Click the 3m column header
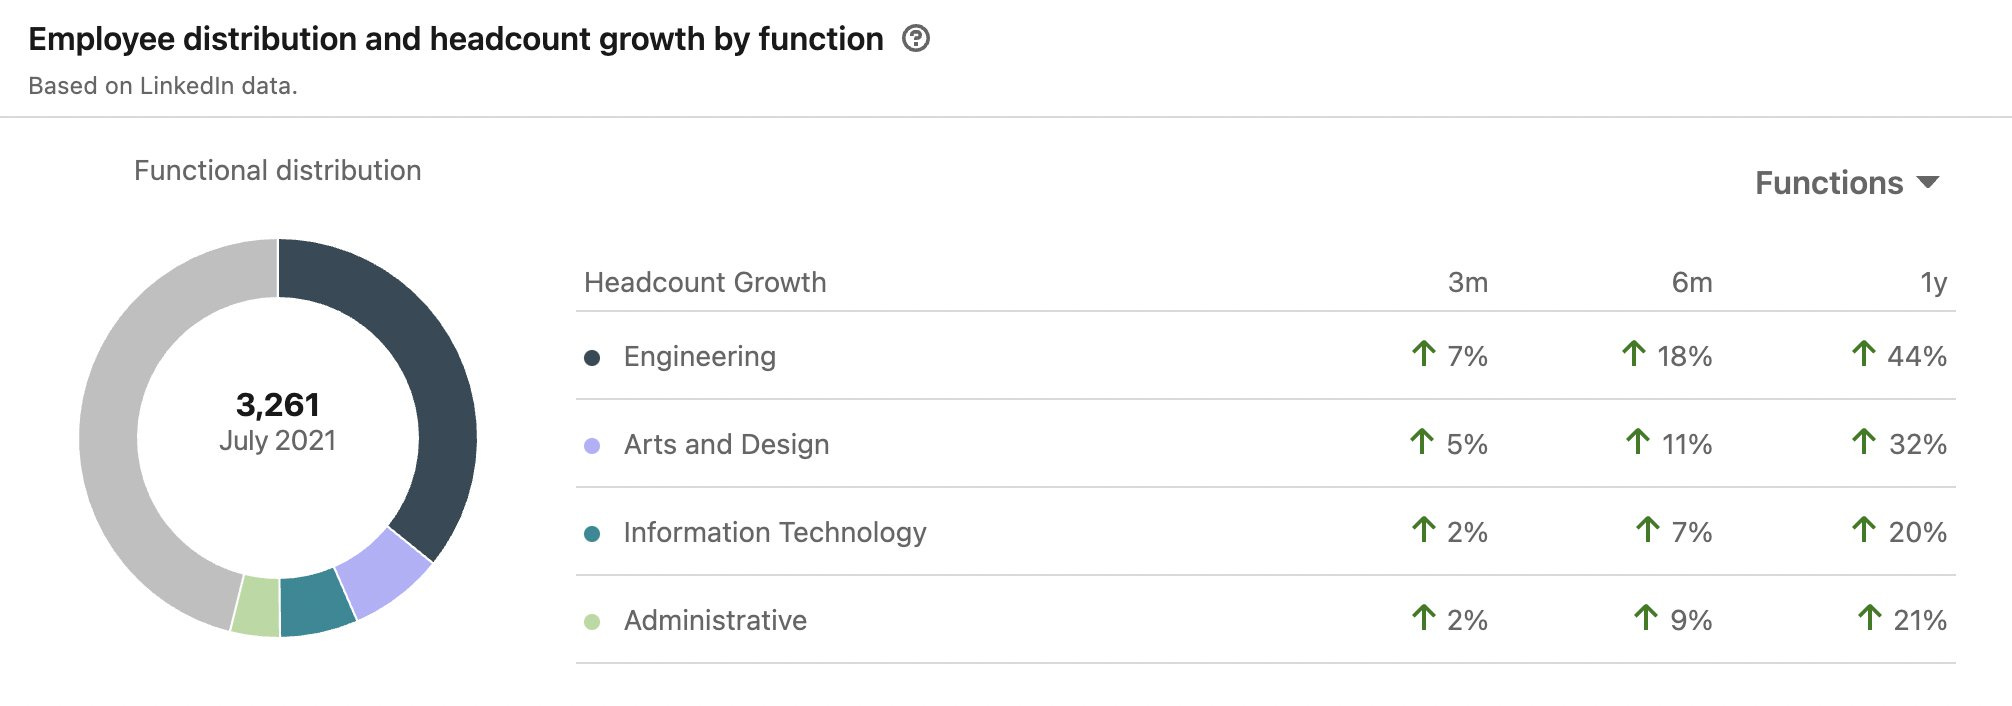This screenshot has width=2012, height=706. 1467,283
